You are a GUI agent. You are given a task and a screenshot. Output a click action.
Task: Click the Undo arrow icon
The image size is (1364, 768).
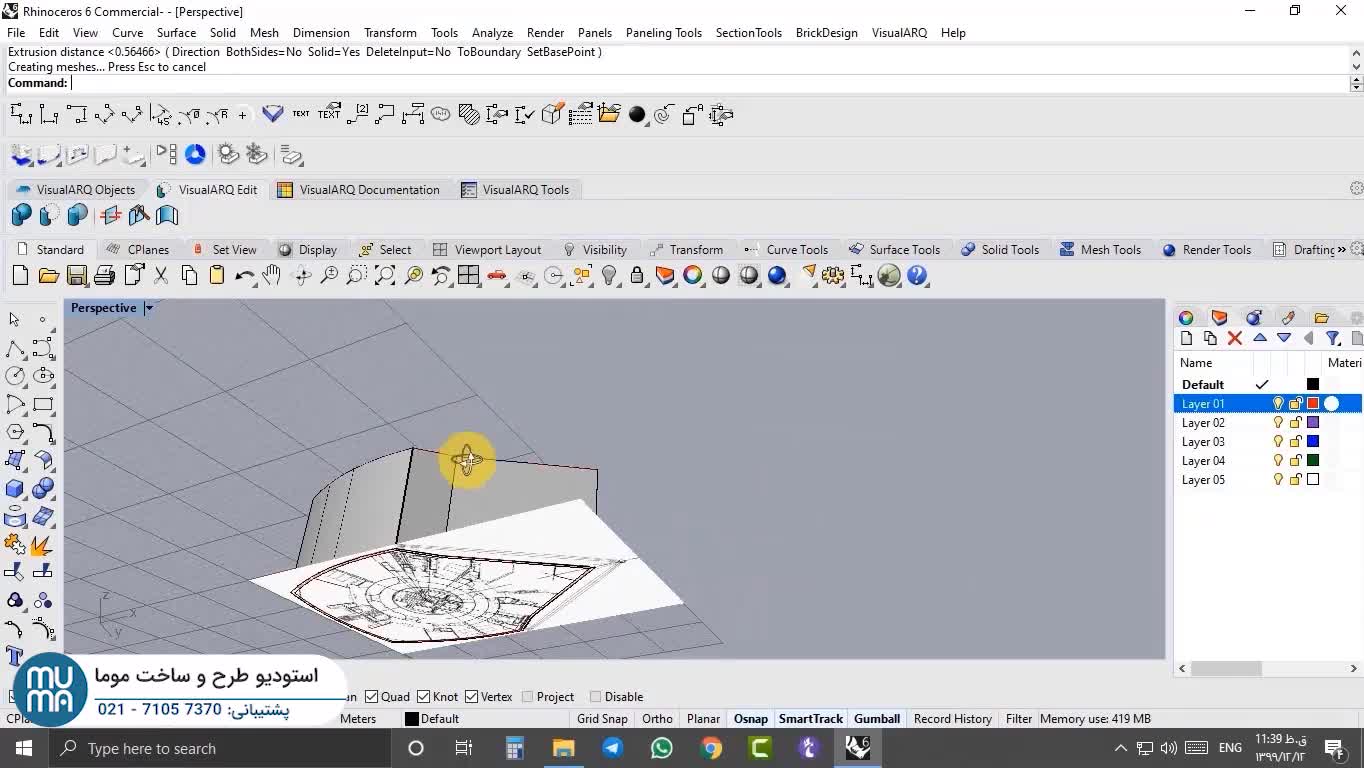point(244,276)
